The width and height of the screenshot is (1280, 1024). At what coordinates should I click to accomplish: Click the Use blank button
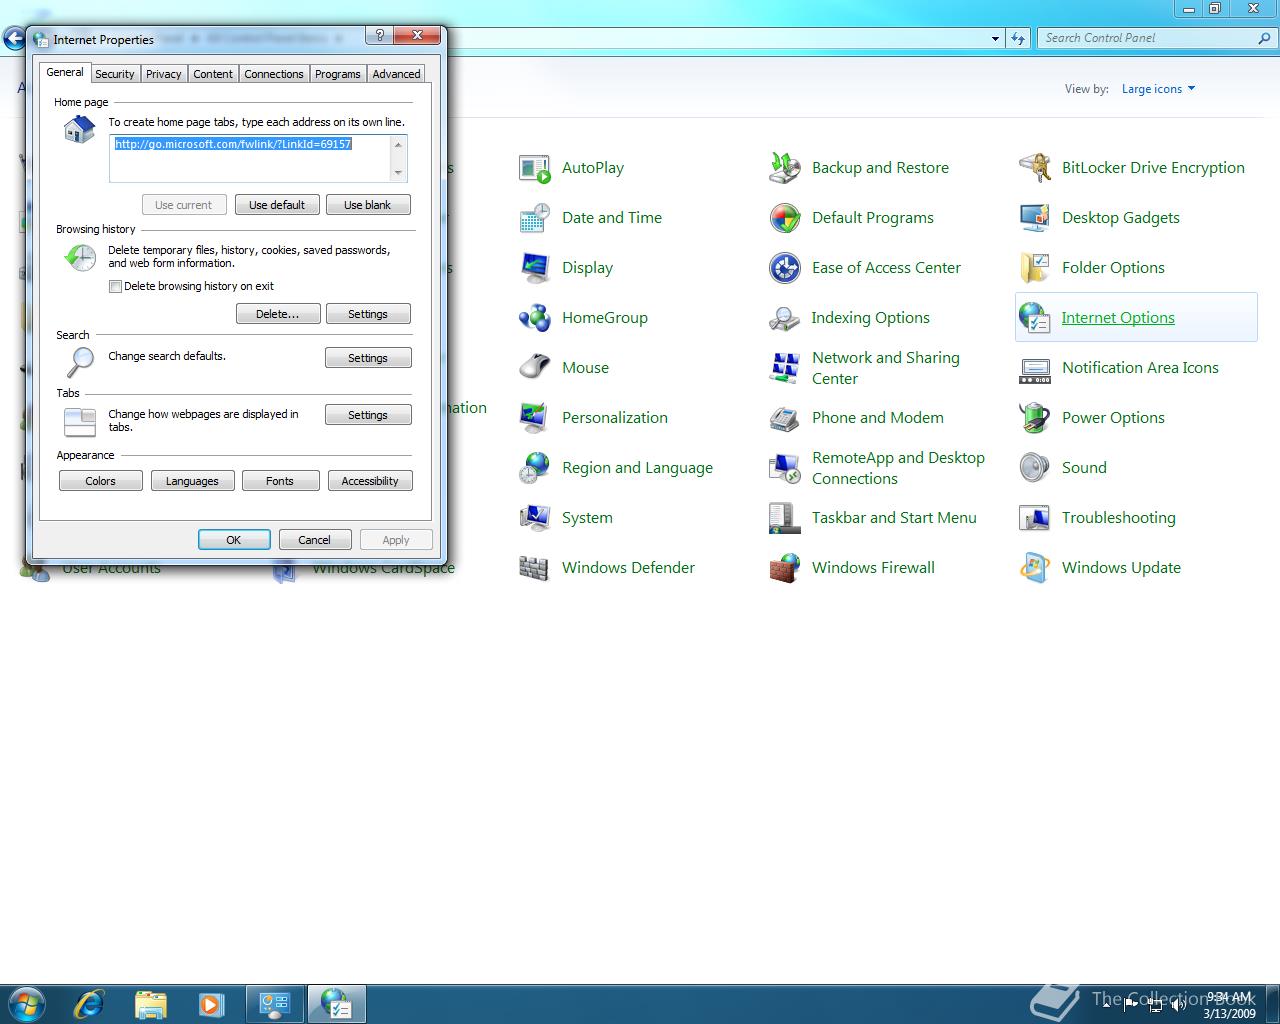(368, 205)
